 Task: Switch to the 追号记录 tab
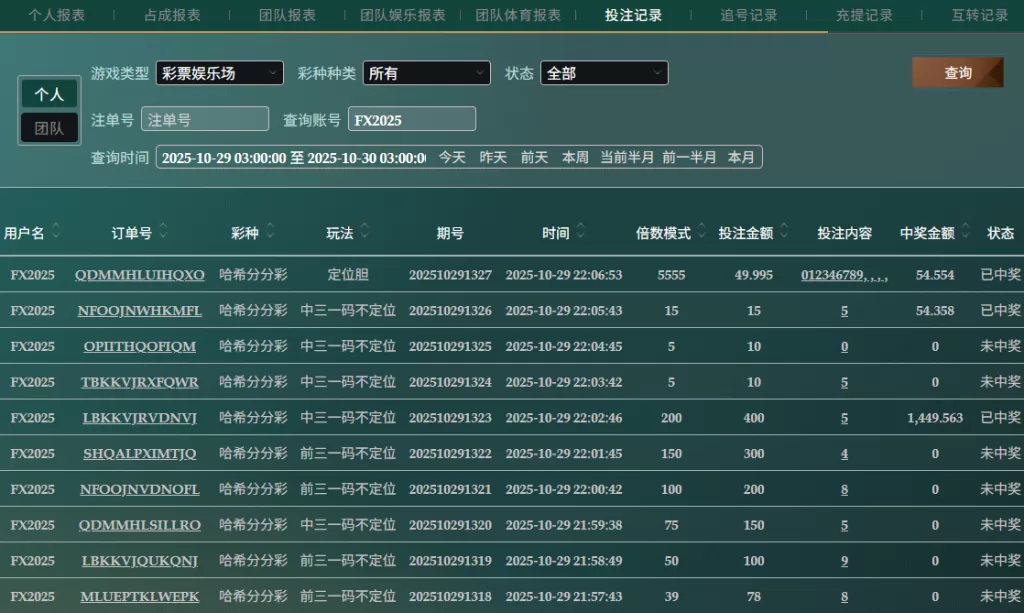tap(749, 15)
